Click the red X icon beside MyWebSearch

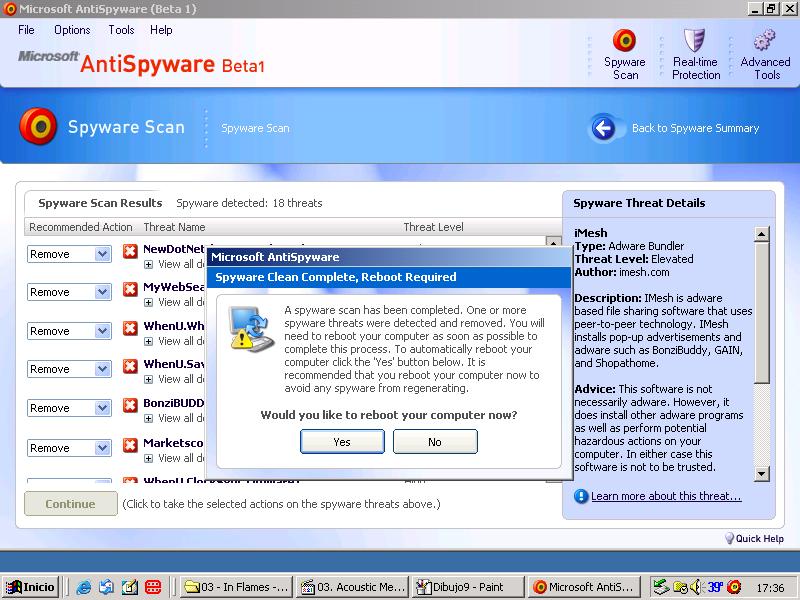tap(130, 289)
